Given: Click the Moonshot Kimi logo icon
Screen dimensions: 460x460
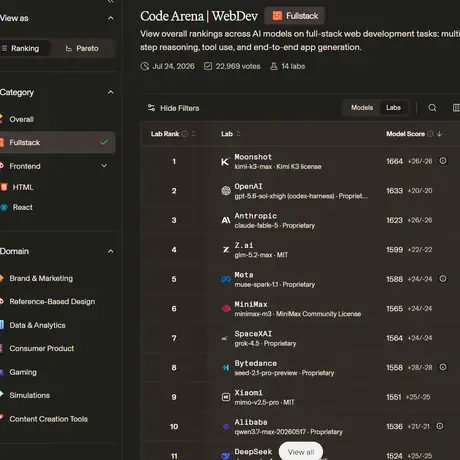Looking at the screenshot, I should [x=225, y=162].
